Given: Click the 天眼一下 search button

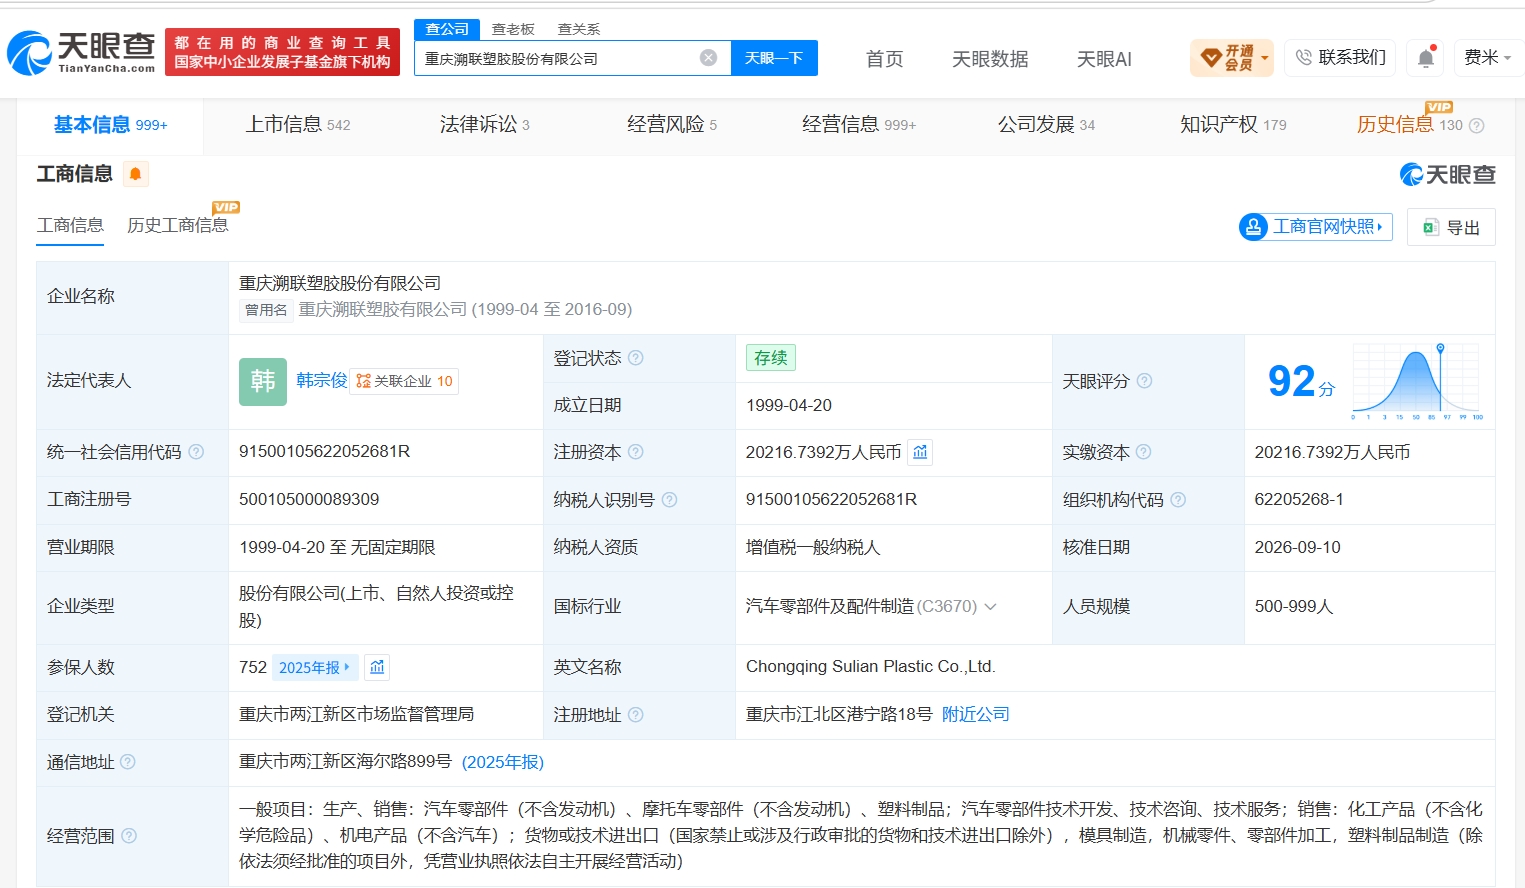Looking at the screenshot, I should pyautogui.click(x=774, y=58).
